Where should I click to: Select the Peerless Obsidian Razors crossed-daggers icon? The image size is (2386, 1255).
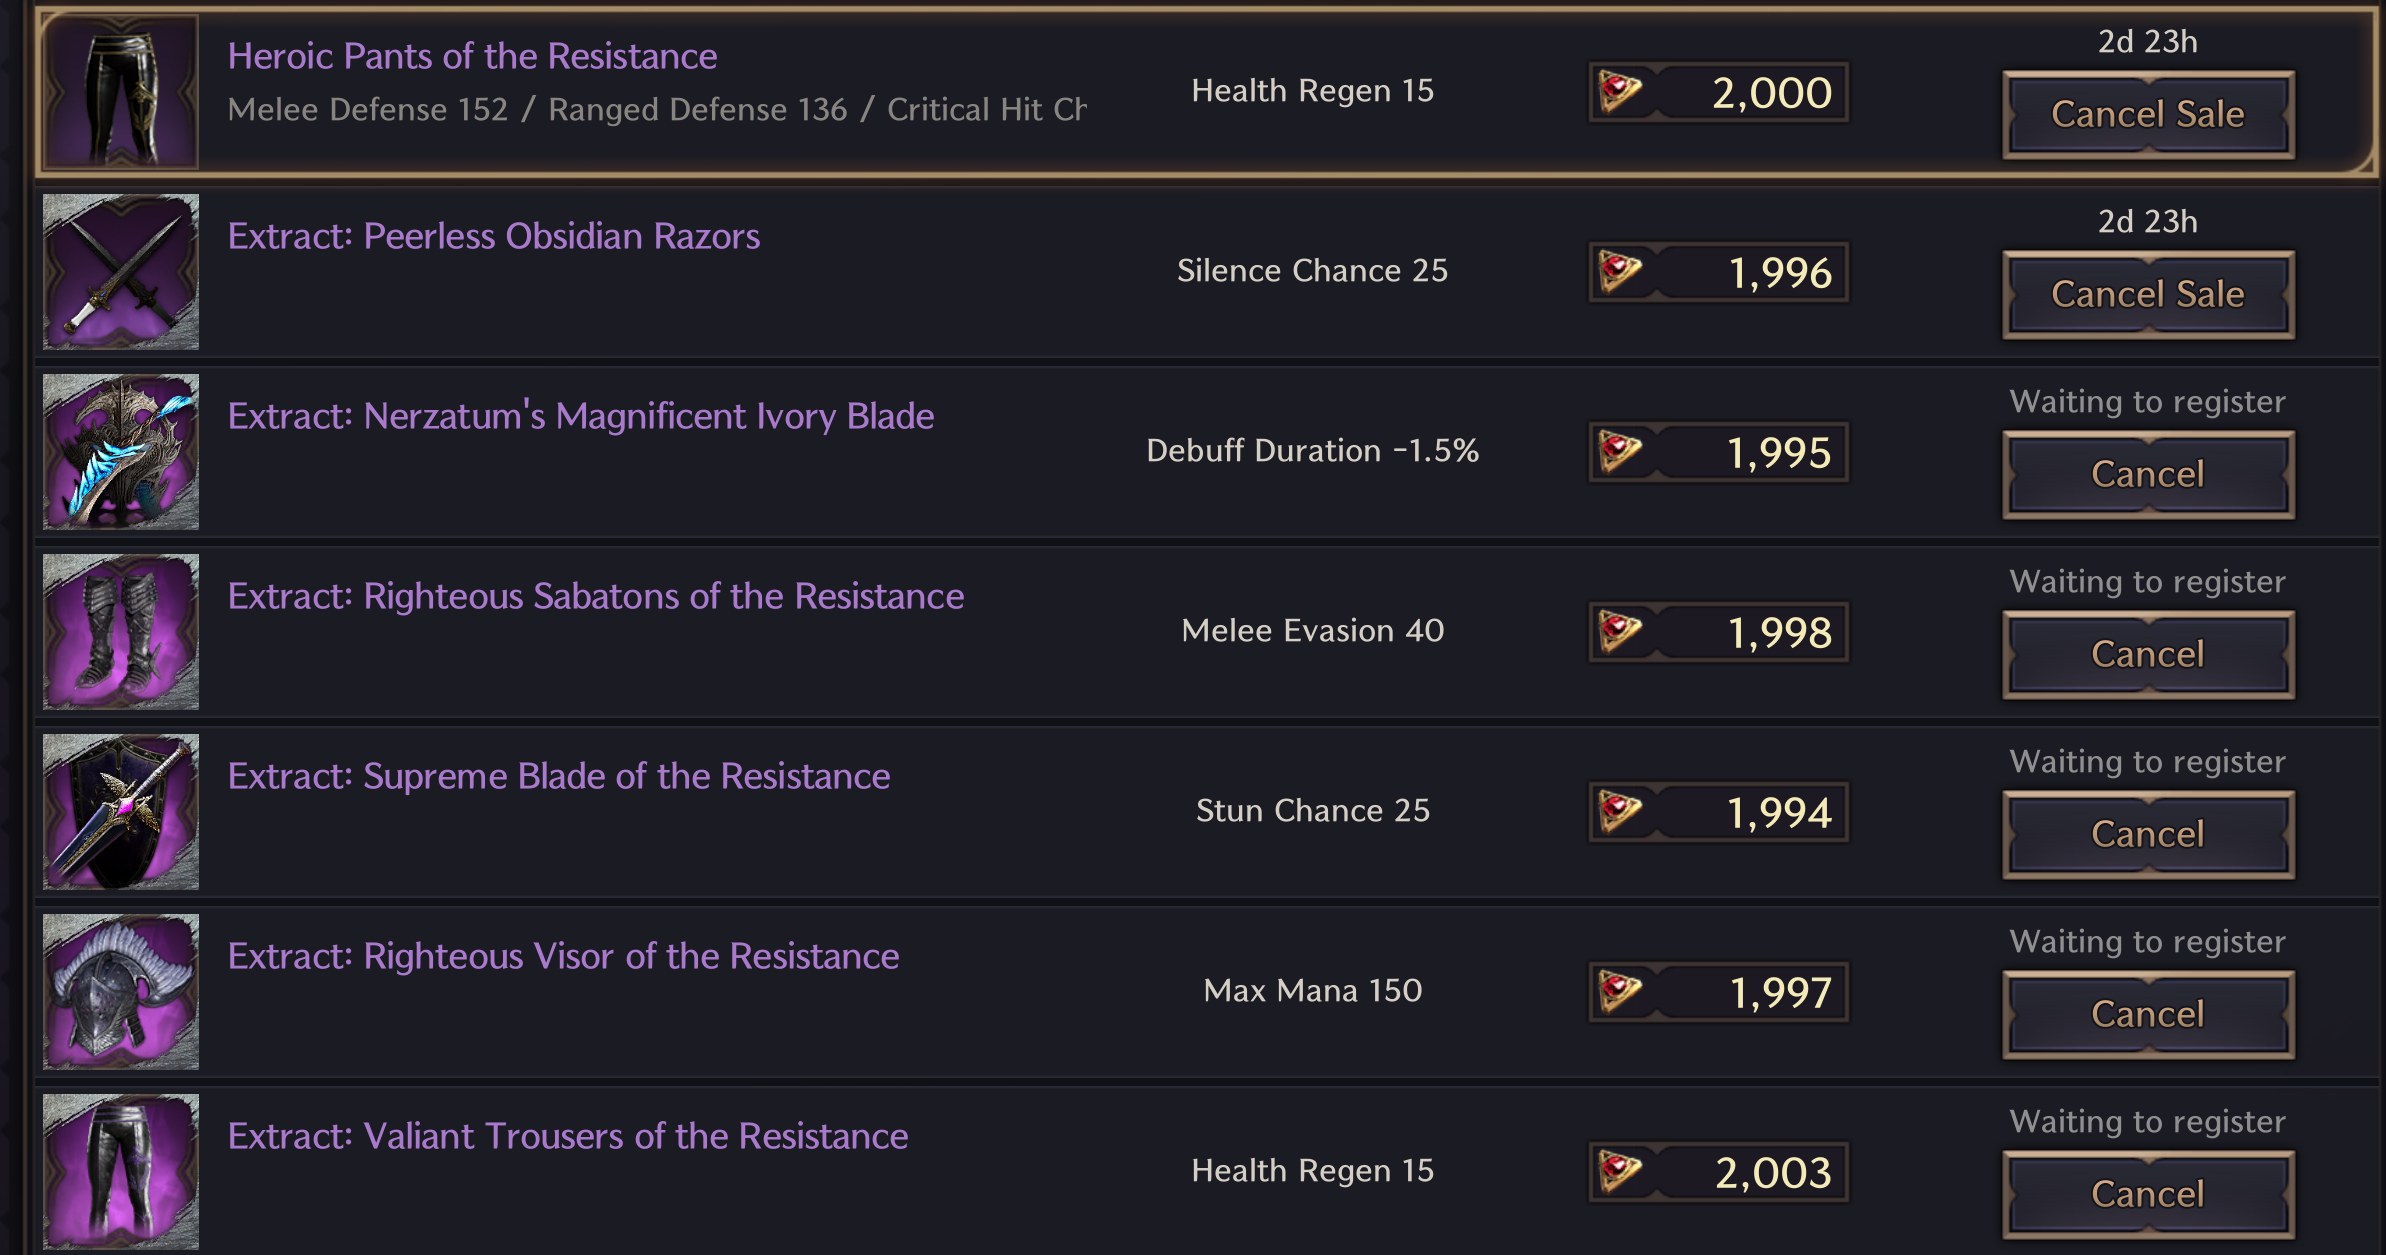click(121, 272)
